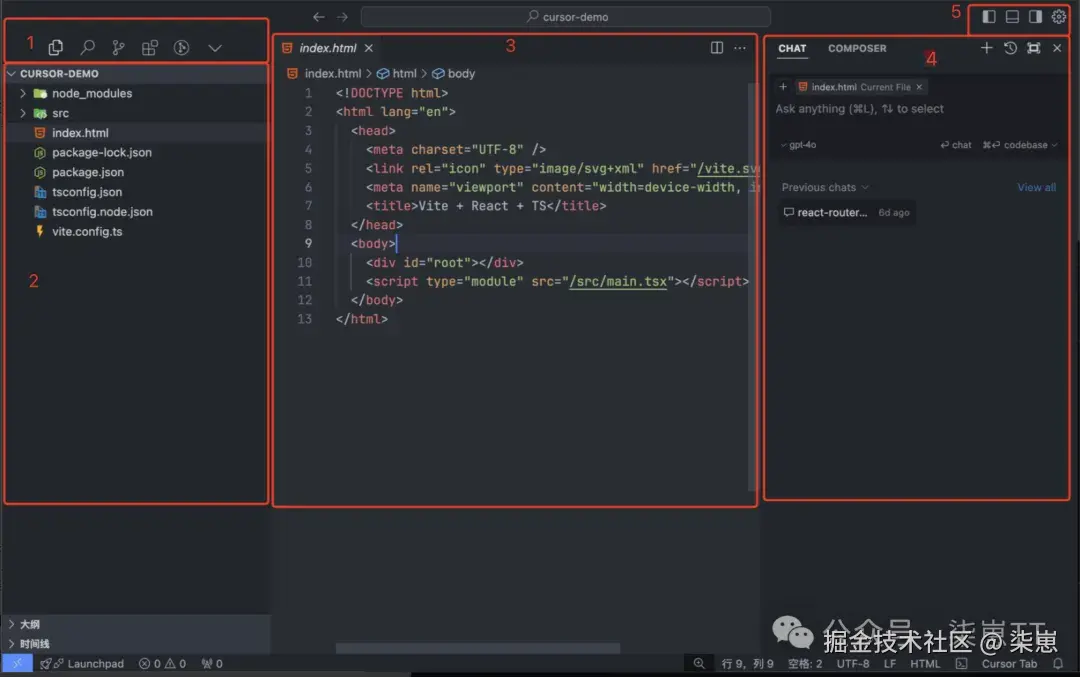Expand the src folder
Viewport: 1080px width, 677px height.
click(136, 113)
